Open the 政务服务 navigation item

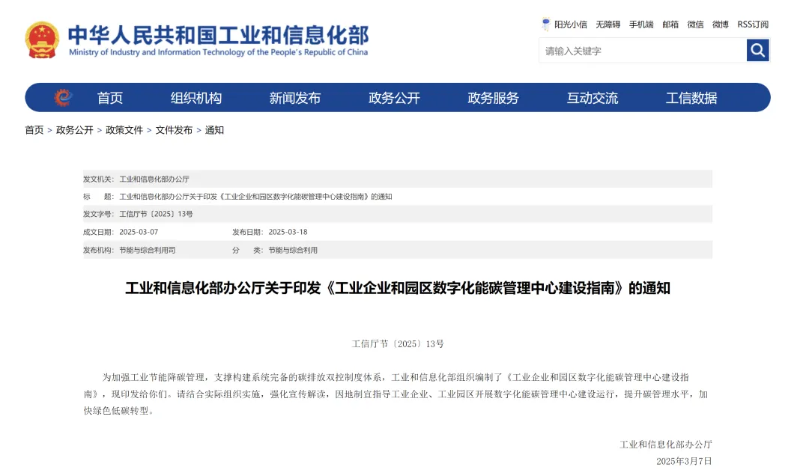493,98
